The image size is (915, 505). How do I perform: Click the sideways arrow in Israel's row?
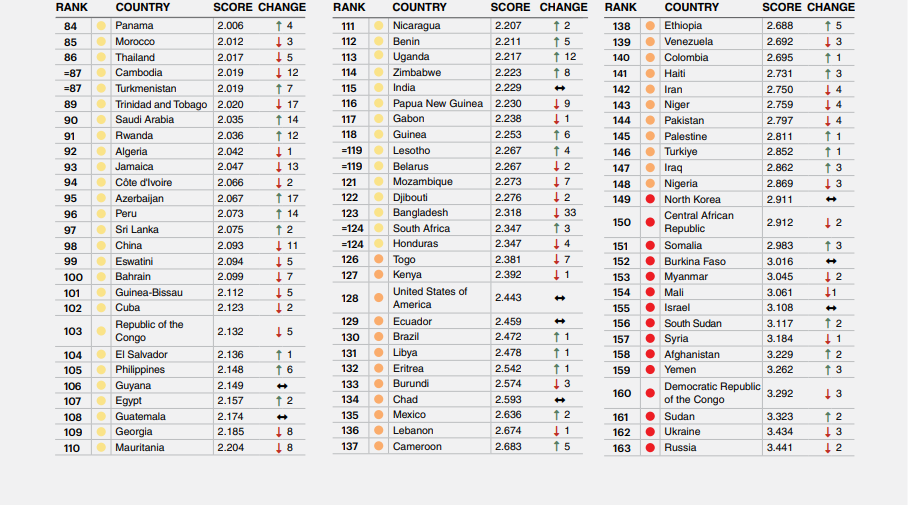tap(830, 308)
